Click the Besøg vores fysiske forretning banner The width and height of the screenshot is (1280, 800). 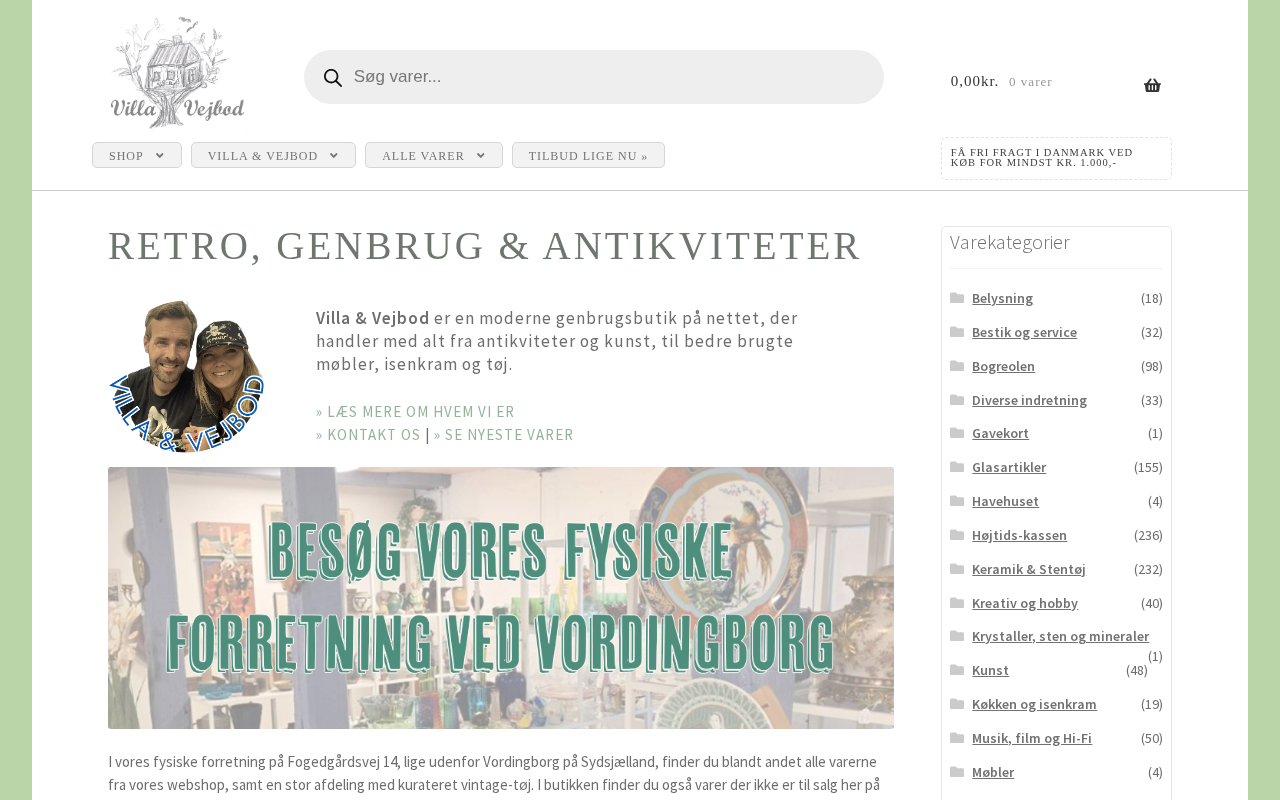pyautogui.click(x=501, y=598)
